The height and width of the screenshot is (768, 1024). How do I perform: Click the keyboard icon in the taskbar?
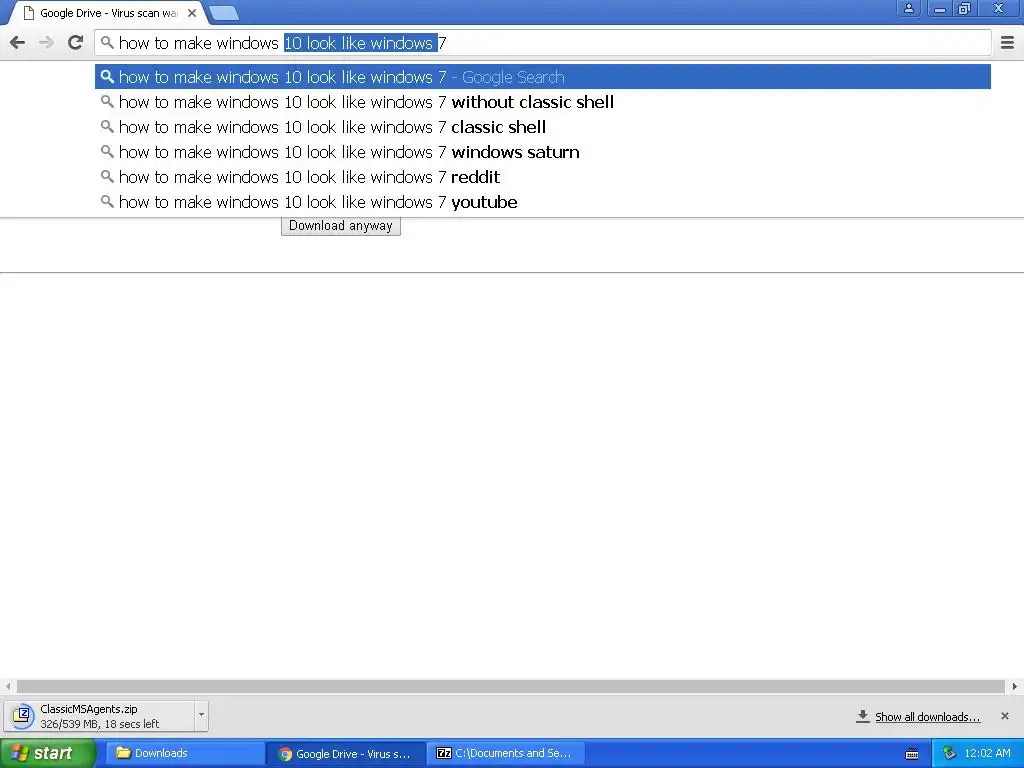pyautogui.click(x=912, y=754)
